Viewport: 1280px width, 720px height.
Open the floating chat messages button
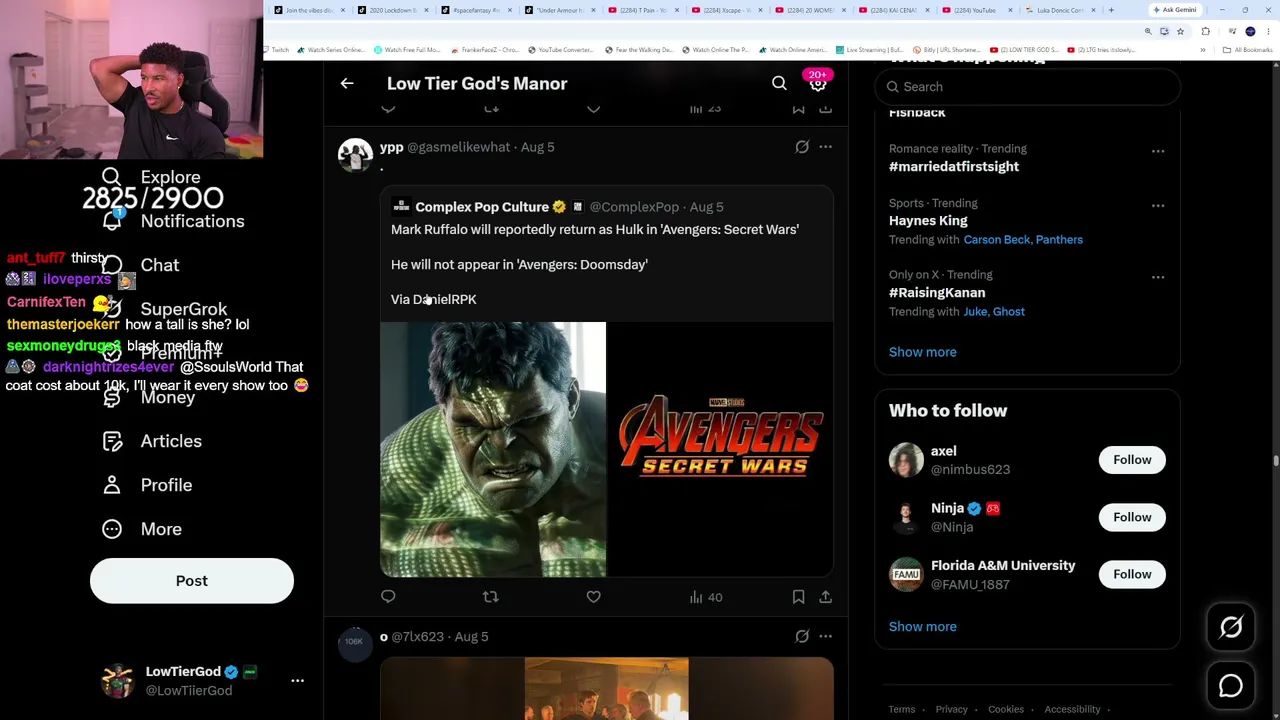(1231, 686)
